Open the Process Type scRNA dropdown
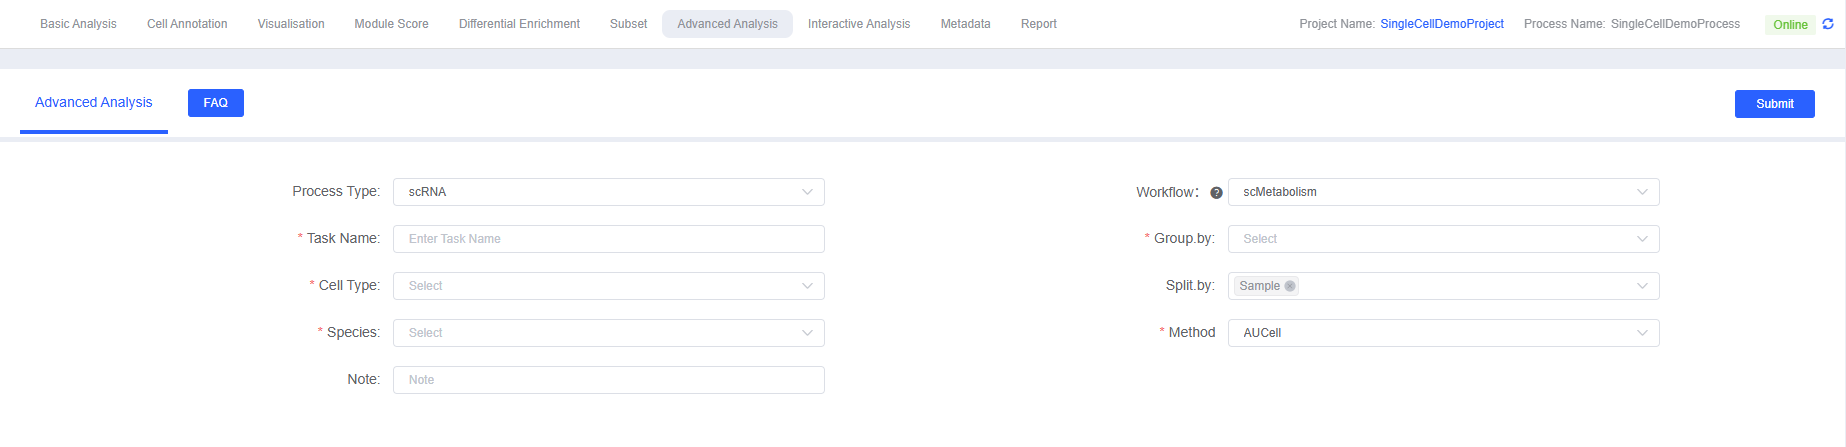Image resolution: width=1846 pixels, height=447 pixels. pos(608,192)
